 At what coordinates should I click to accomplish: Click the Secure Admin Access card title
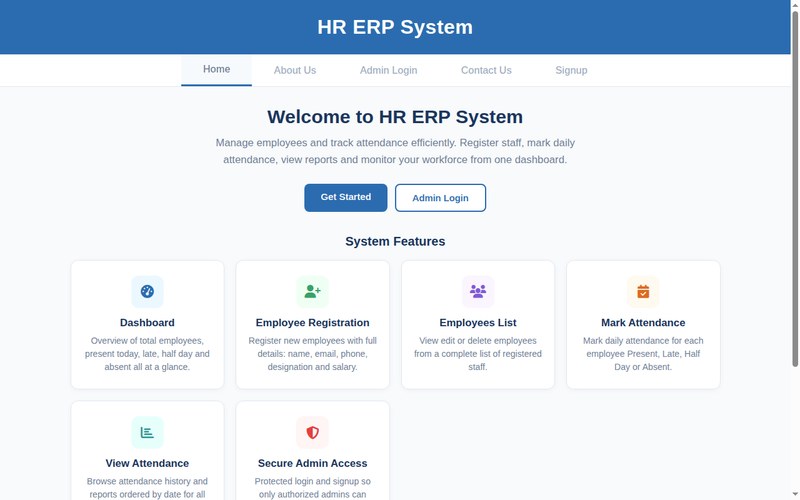point(313,463)
